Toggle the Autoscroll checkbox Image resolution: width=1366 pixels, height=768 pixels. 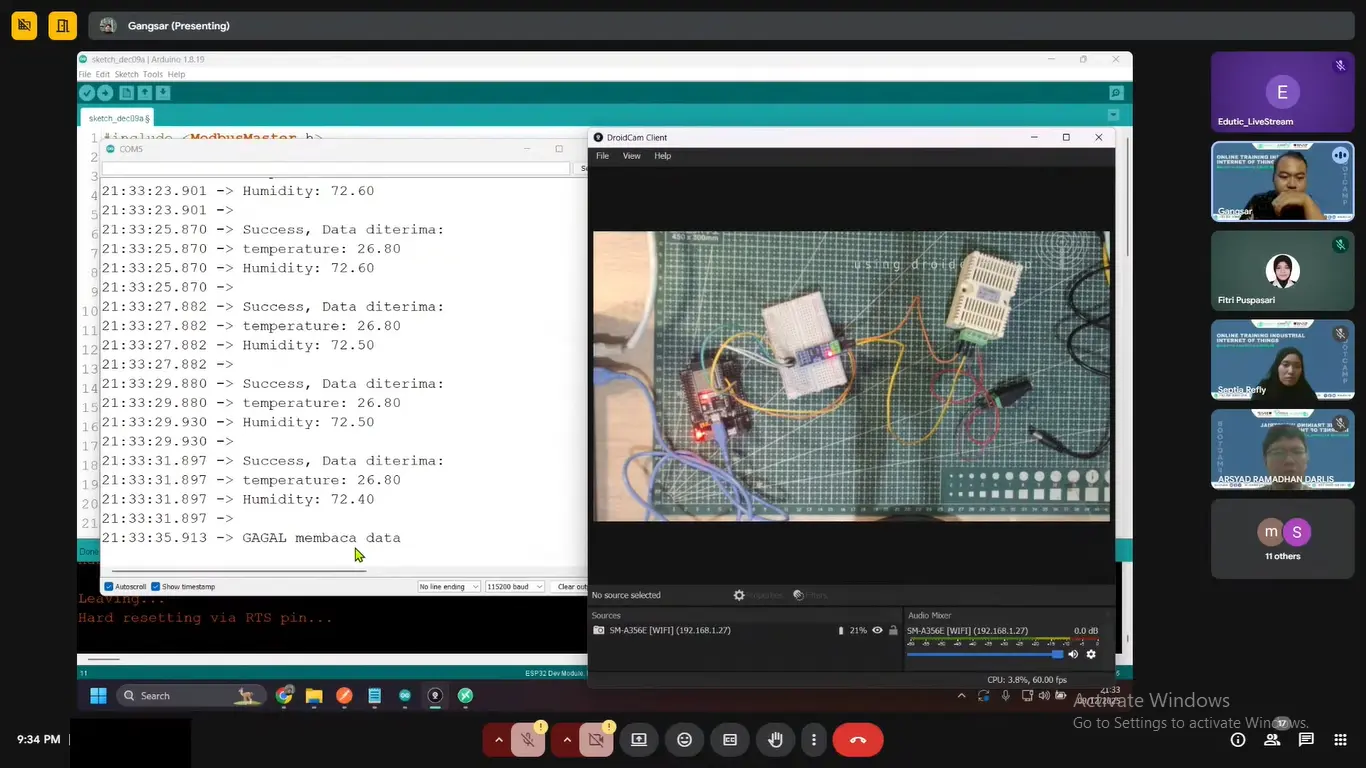[109, 587]
